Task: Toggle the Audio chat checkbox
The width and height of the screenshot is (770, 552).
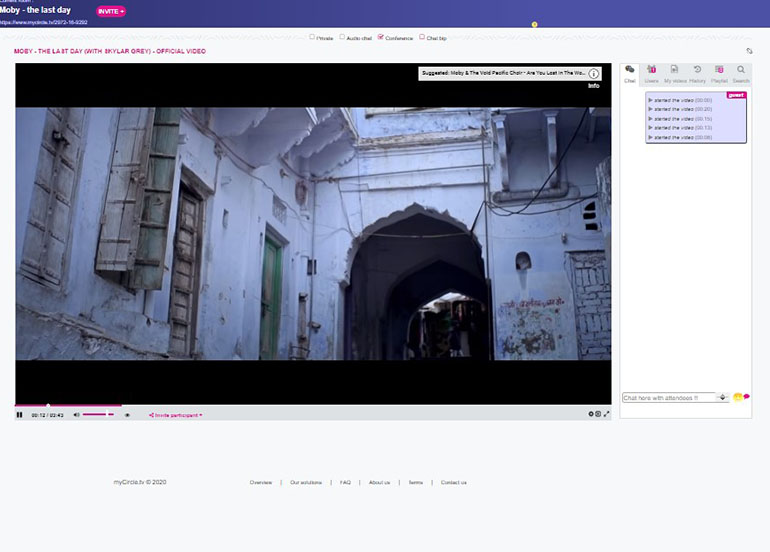Action: [x=342, y=37]
